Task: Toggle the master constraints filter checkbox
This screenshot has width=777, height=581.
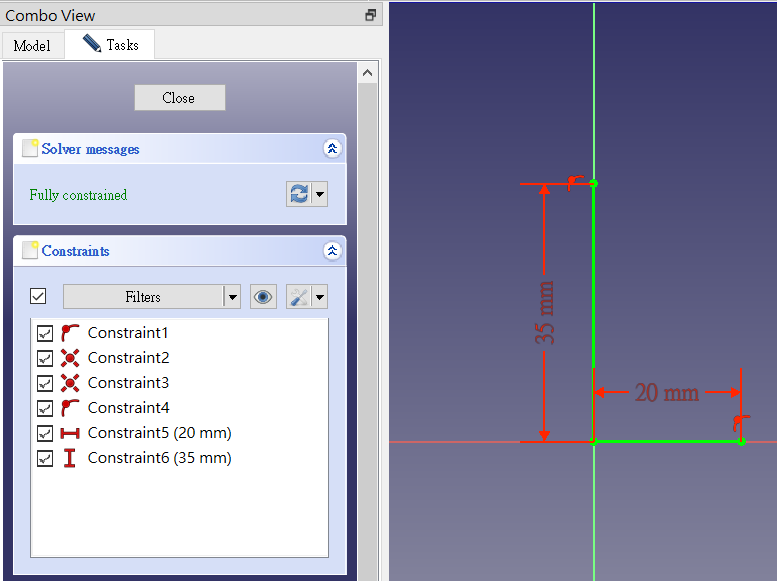Action: pos(38,296)
